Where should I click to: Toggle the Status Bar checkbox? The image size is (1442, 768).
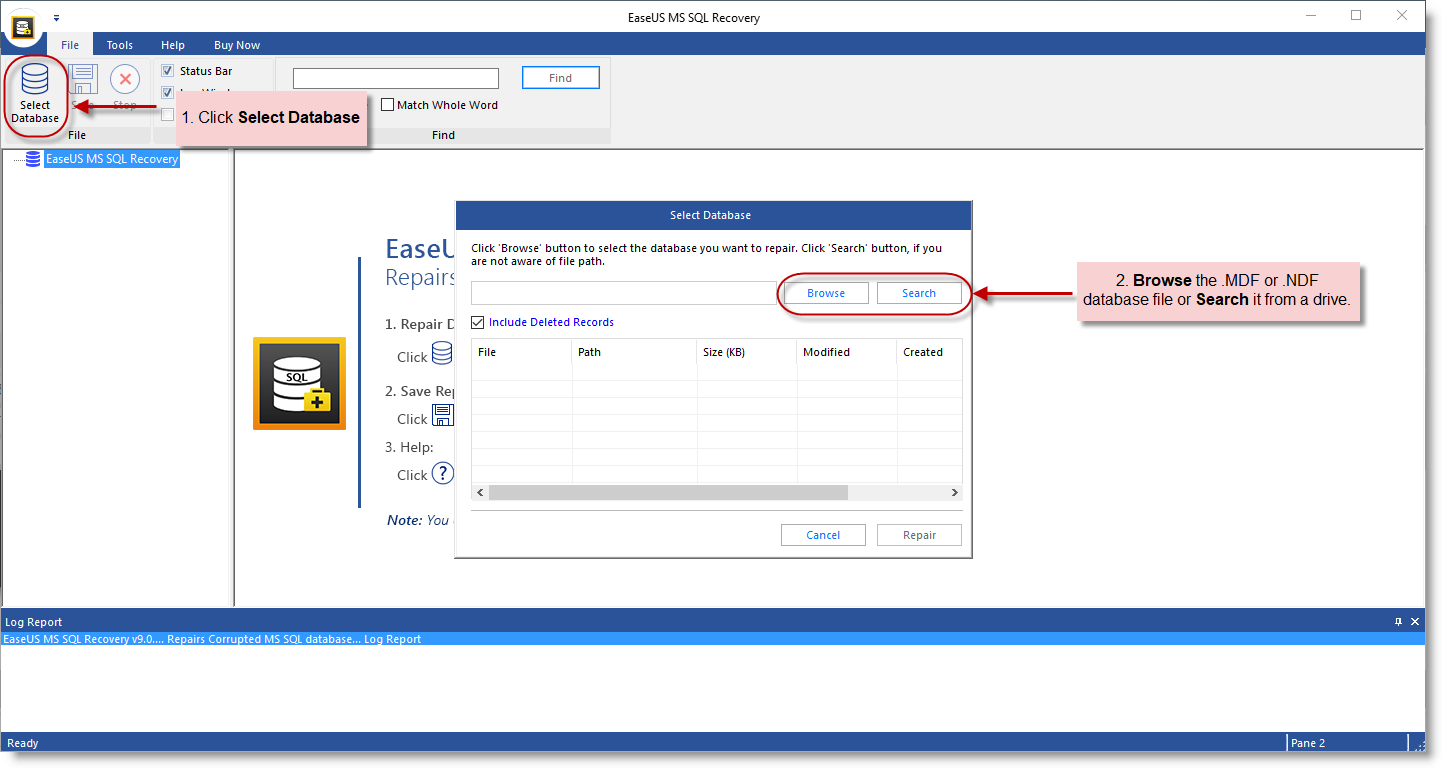click(x=168, y=71)
